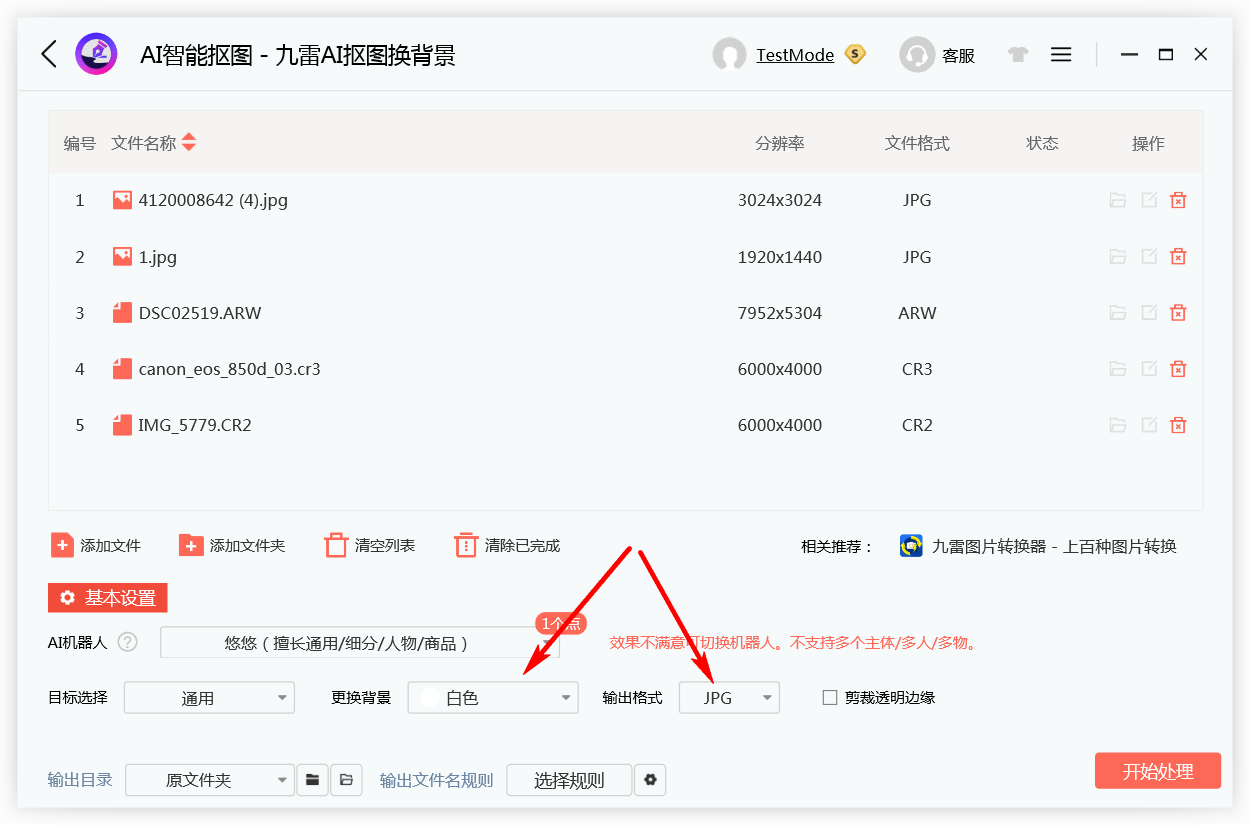Viewport: 1250px width, 825px height.
Task: Open output filename rule settings gear
Action: pyautogui.click(x=650, y=780)
